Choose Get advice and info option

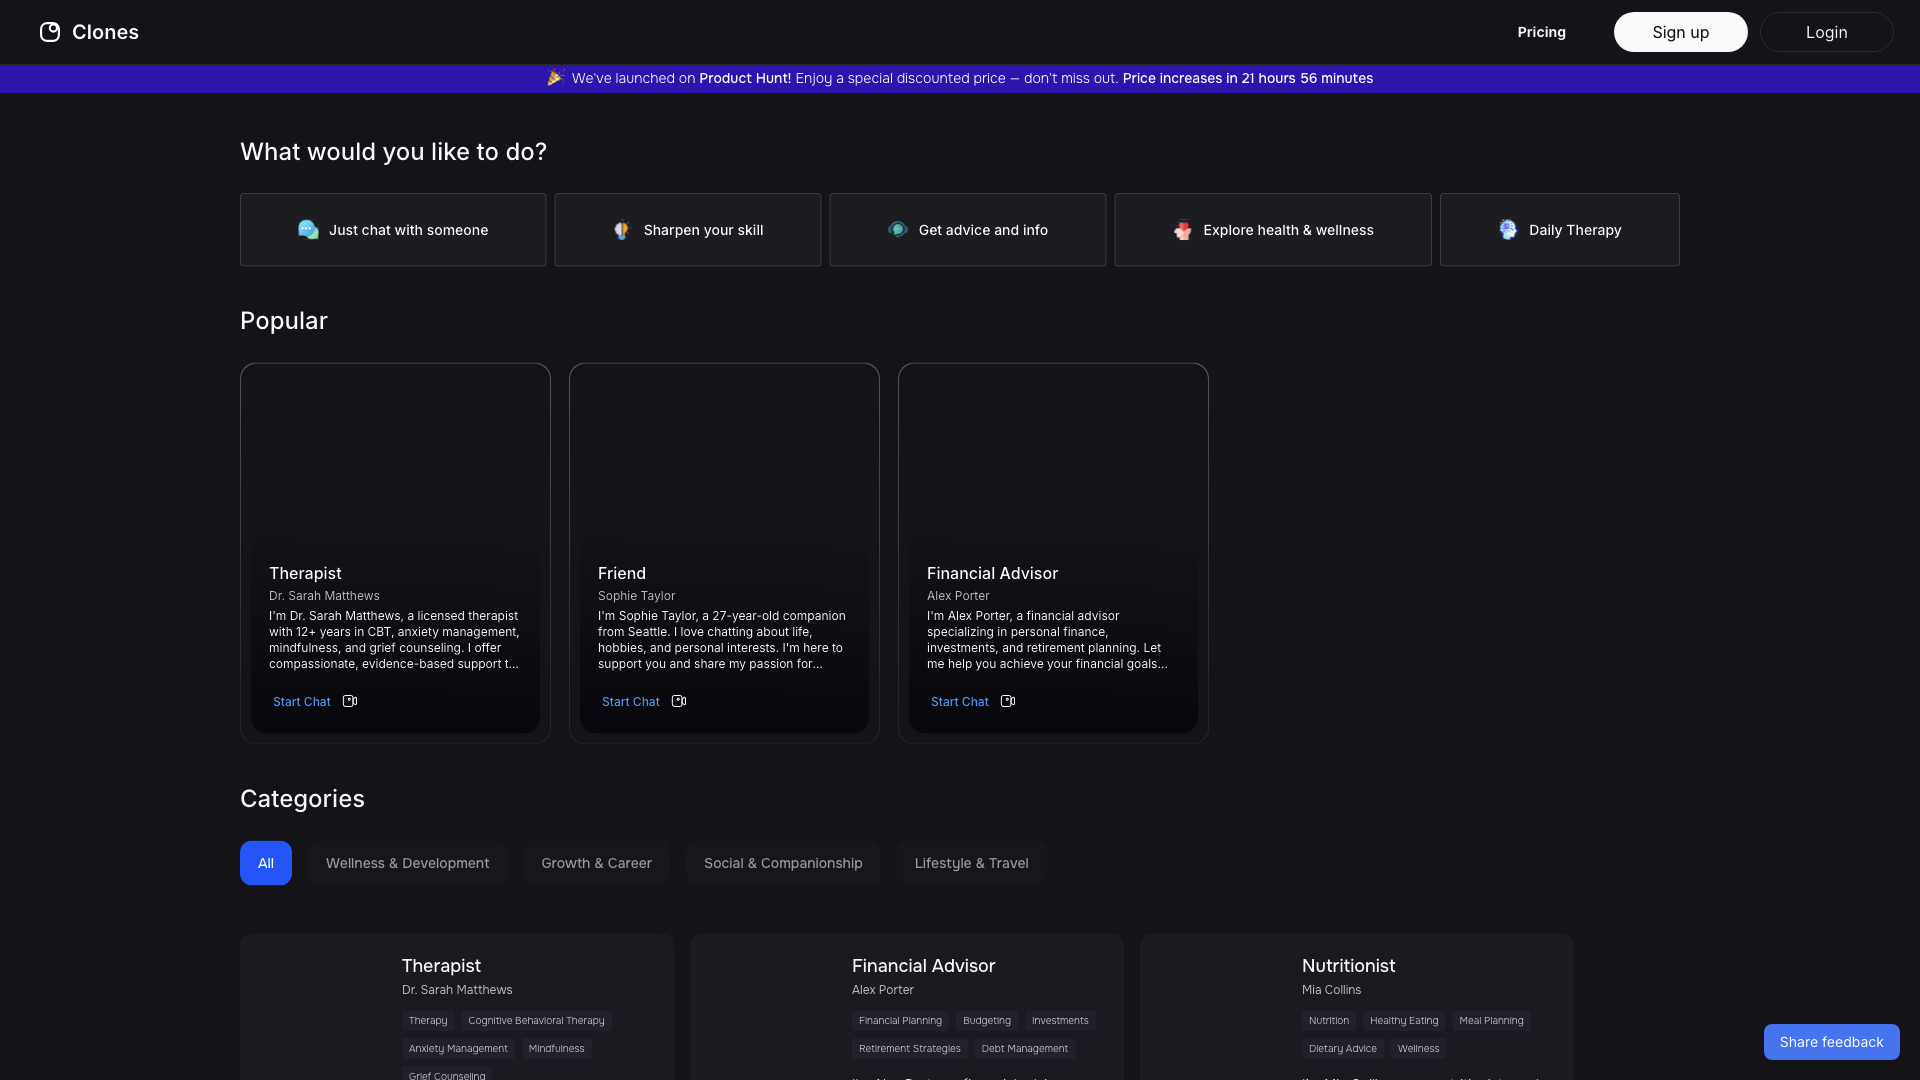968,230
